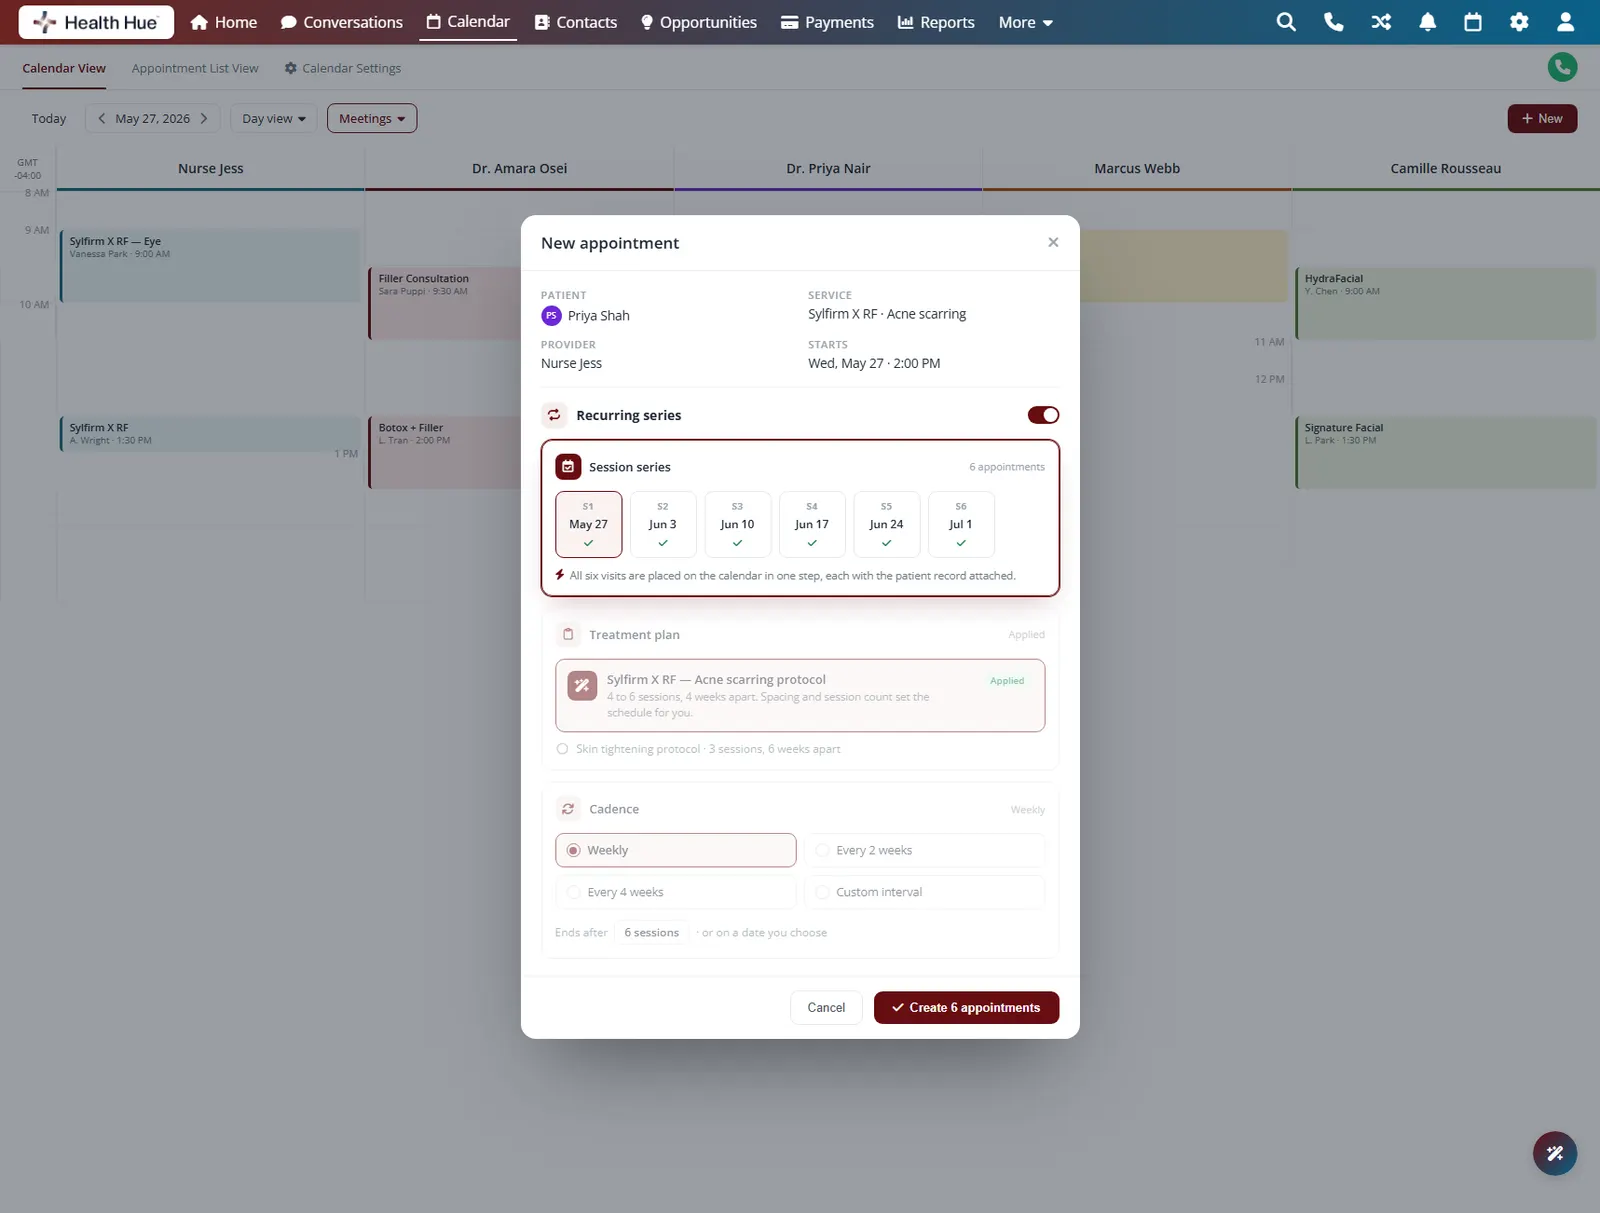This screenshot has height=1213, width=1600.
Task: Select Custom interval cadence
Action: [x=924, y=892]
